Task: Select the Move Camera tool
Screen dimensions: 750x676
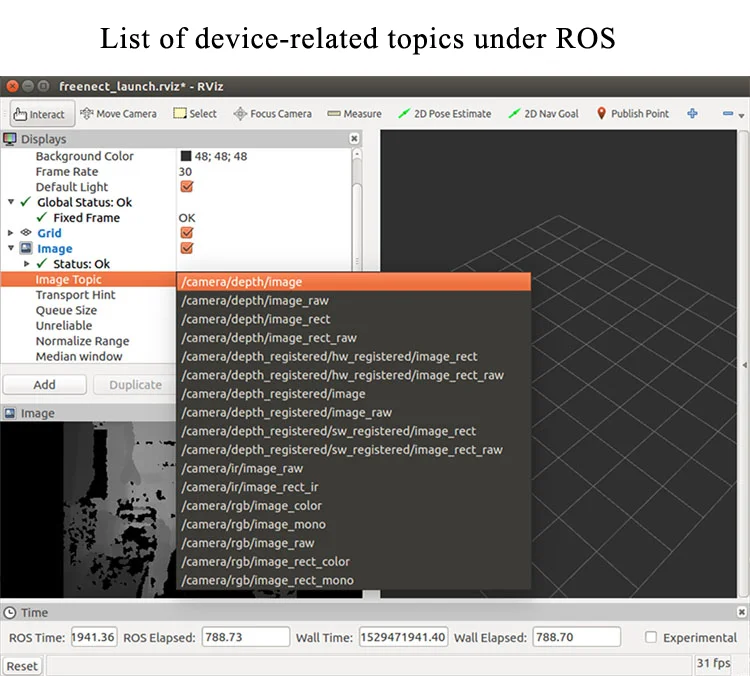Action: 119,114
